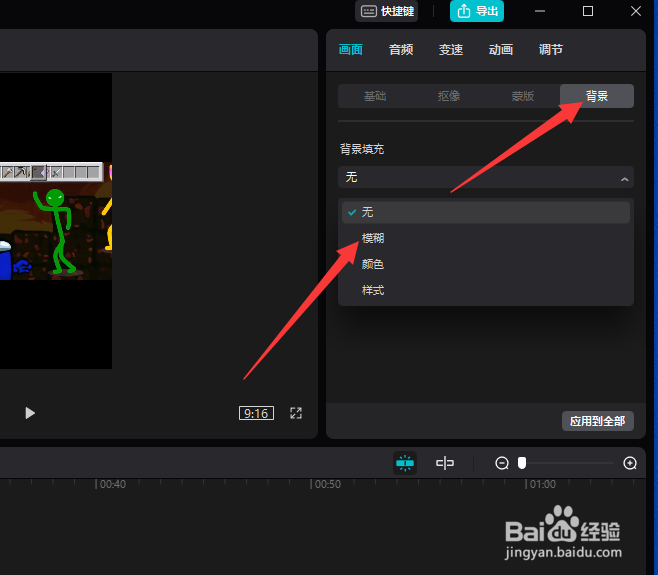658x575 pixels.
Task: Choose 颜色 color background fill
Action: click(486, 264)
